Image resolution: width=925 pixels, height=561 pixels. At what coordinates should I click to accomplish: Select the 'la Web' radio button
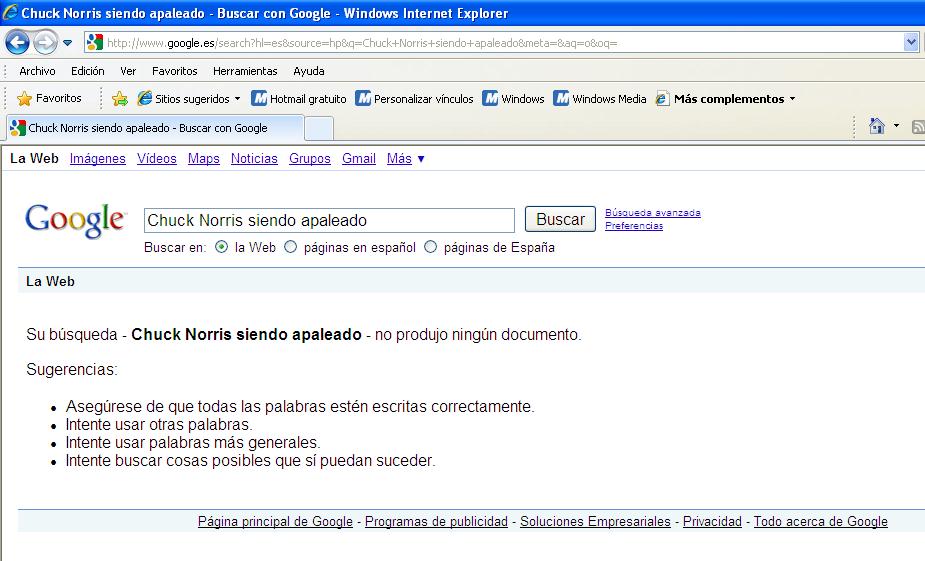coord(222,247)
